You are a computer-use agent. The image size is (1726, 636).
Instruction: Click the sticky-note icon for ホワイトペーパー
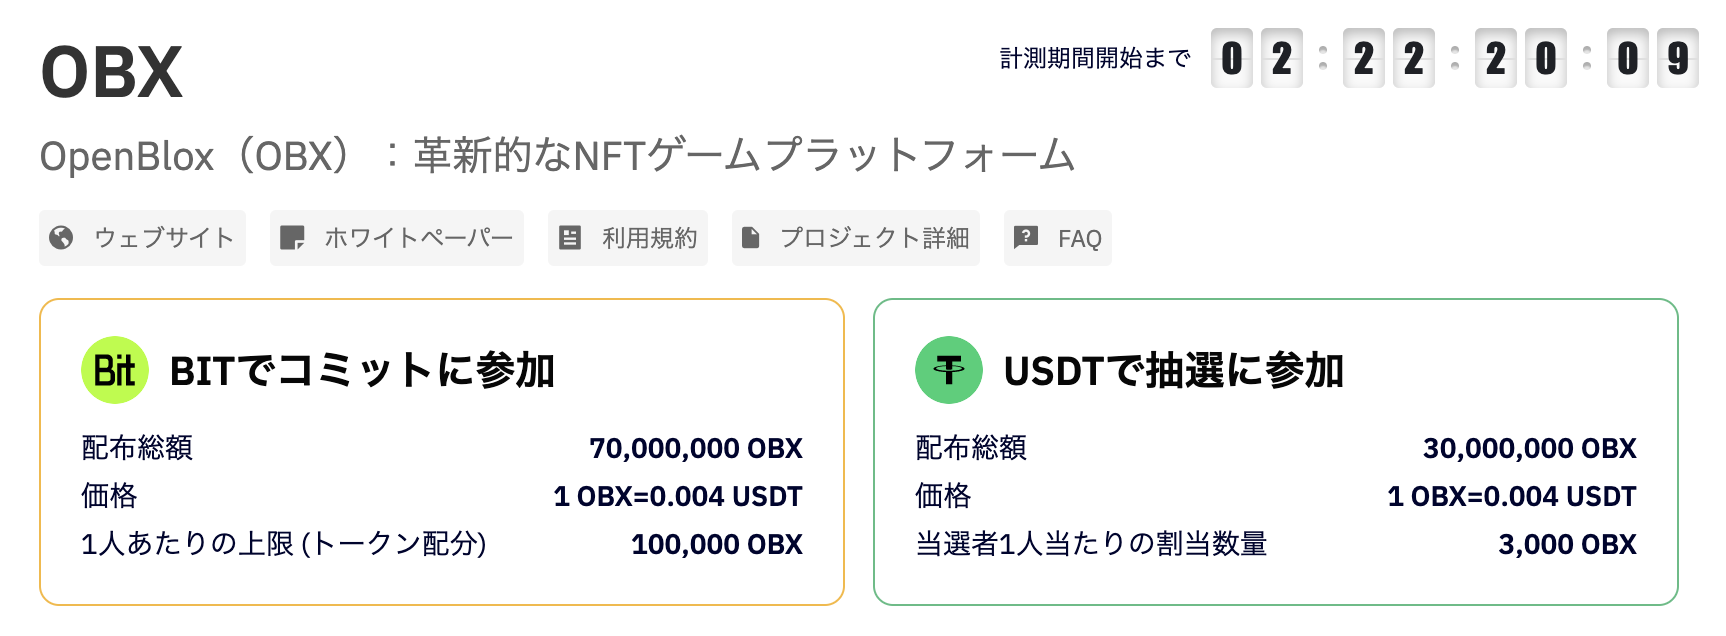[x=292, y=238]
